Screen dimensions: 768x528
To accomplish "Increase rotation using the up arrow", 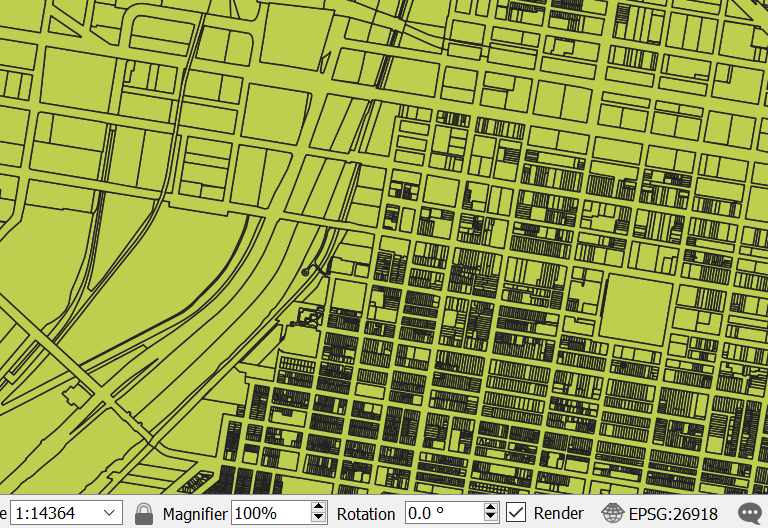I will click(491, 508).
